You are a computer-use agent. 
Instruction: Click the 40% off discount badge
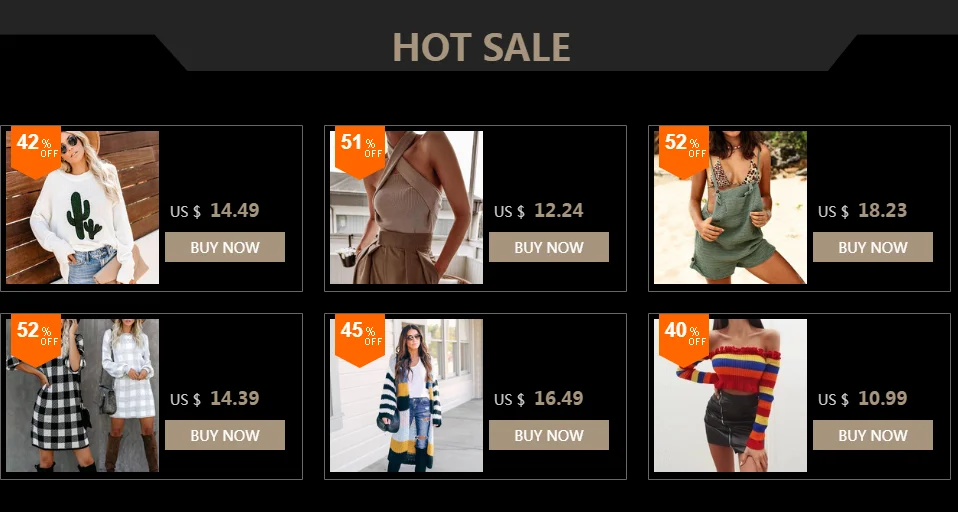pos(684,338)
